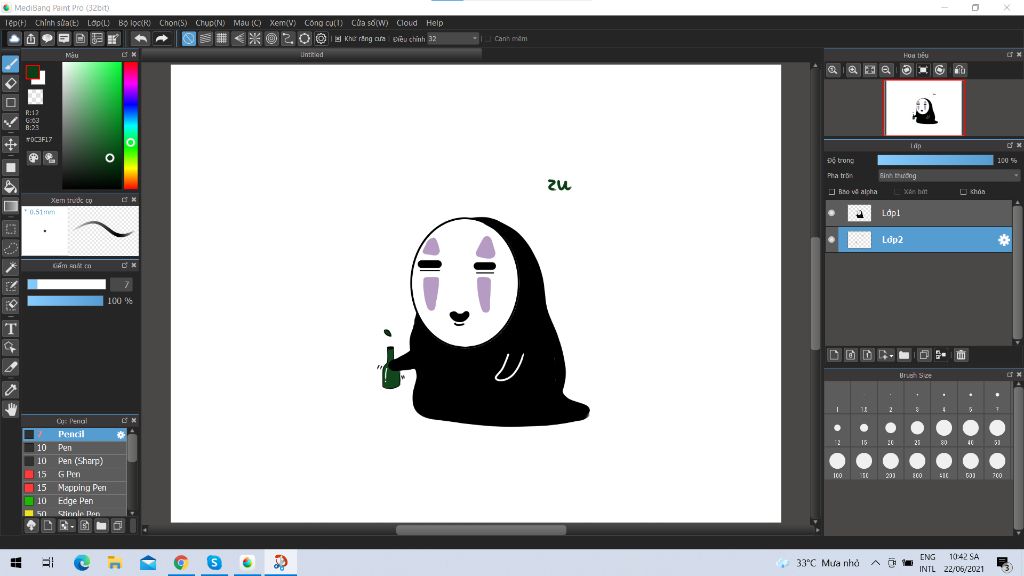Enable the grid snap icon

tap(222, 39)
